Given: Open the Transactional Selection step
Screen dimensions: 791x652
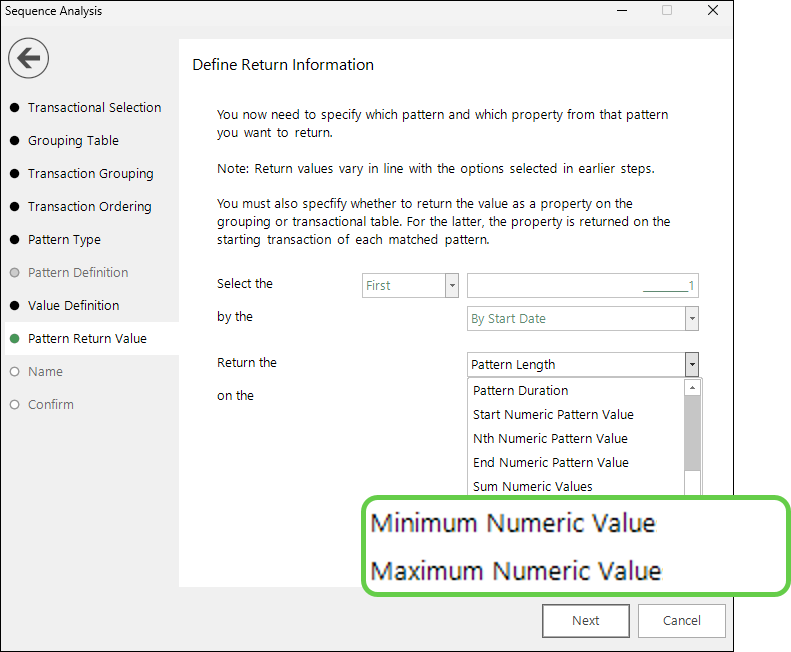Looking at the screenshot, I should click(94, 107).
